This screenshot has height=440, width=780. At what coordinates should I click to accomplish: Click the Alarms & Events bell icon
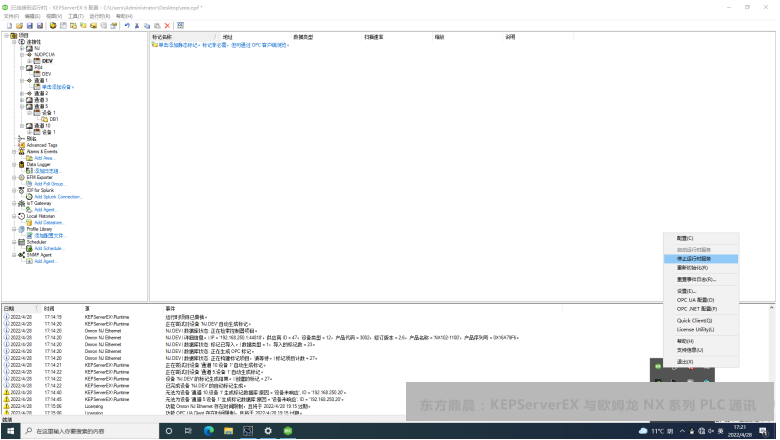coord(21,151)
